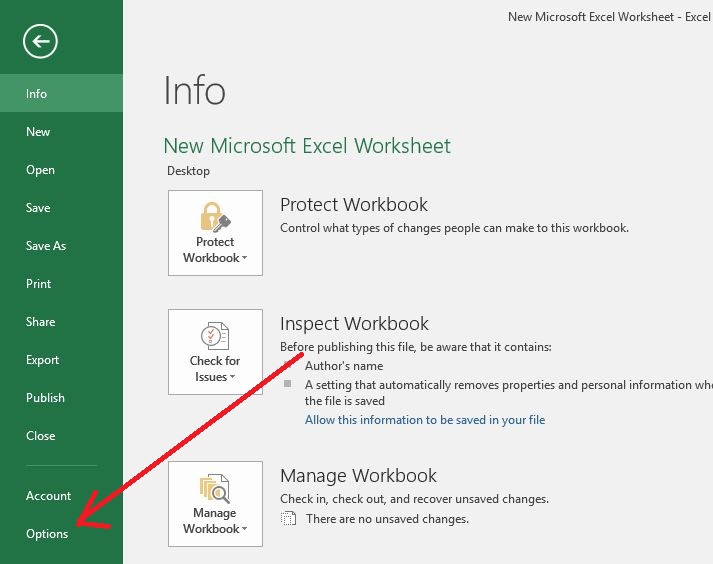This screenshot has height=564, width=713.
Task: Open the Share page
Action: tap(61, 322)
